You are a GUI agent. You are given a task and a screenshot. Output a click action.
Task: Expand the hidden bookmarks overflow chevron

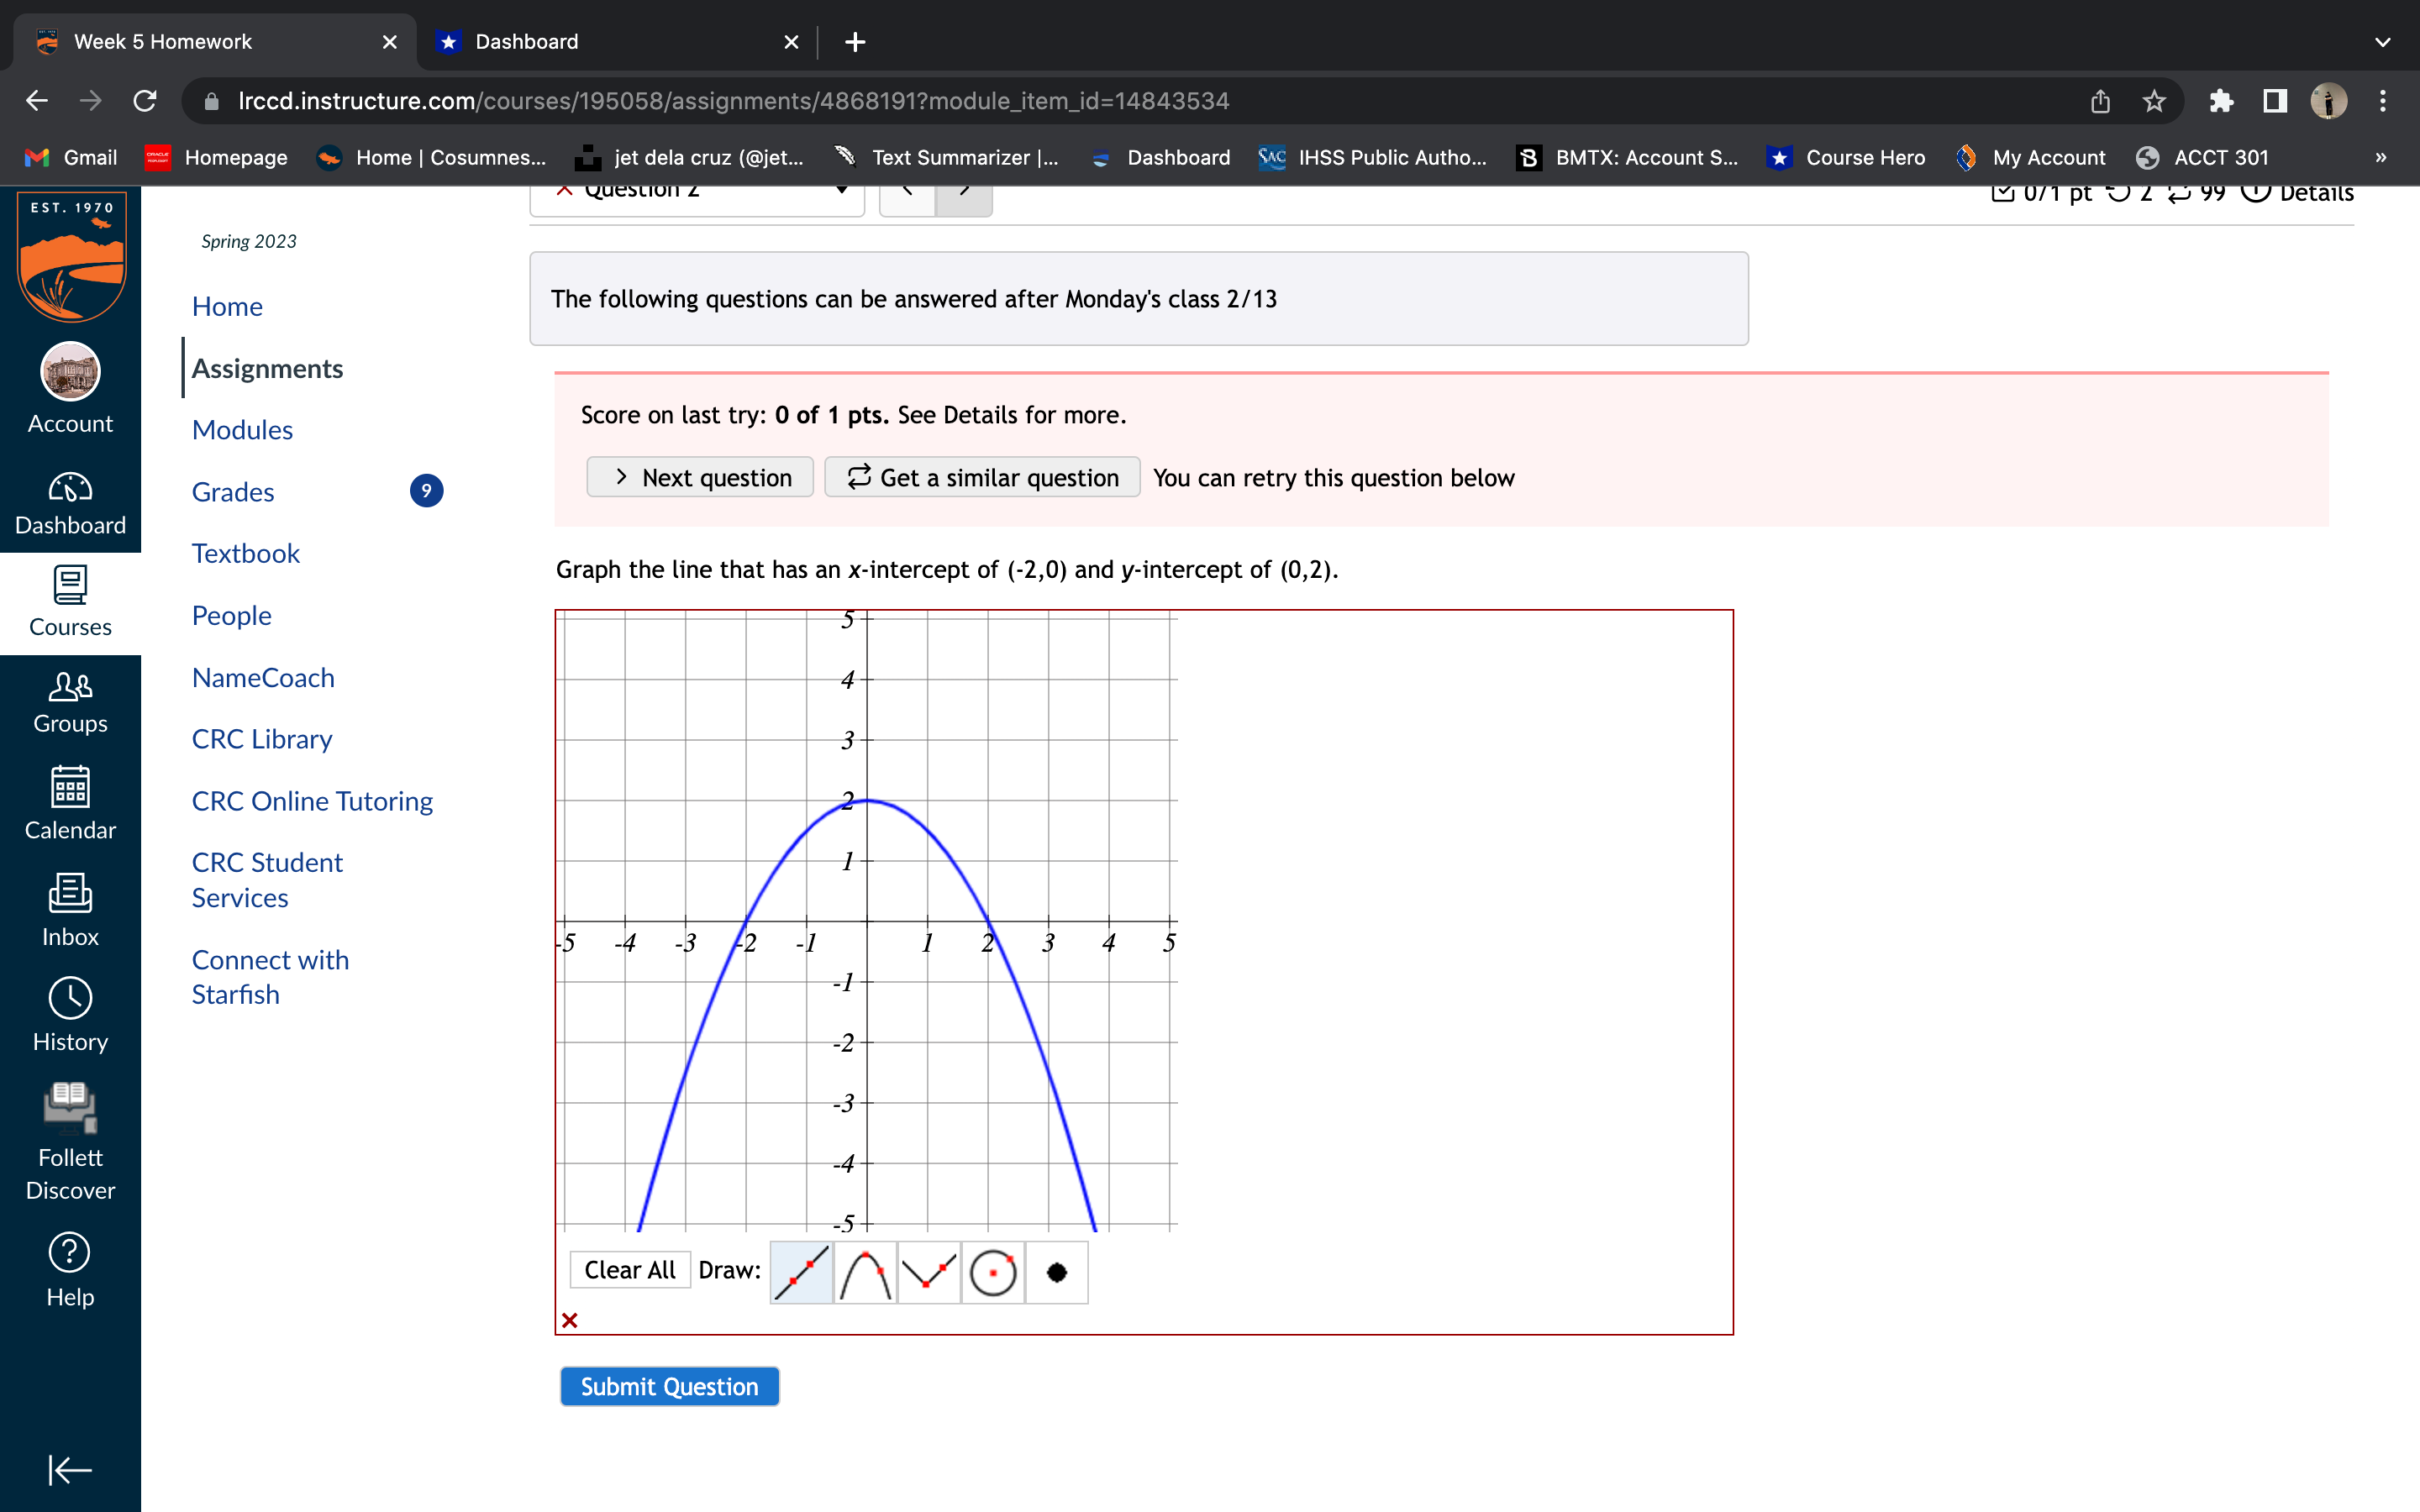[x=2380, y=157]
